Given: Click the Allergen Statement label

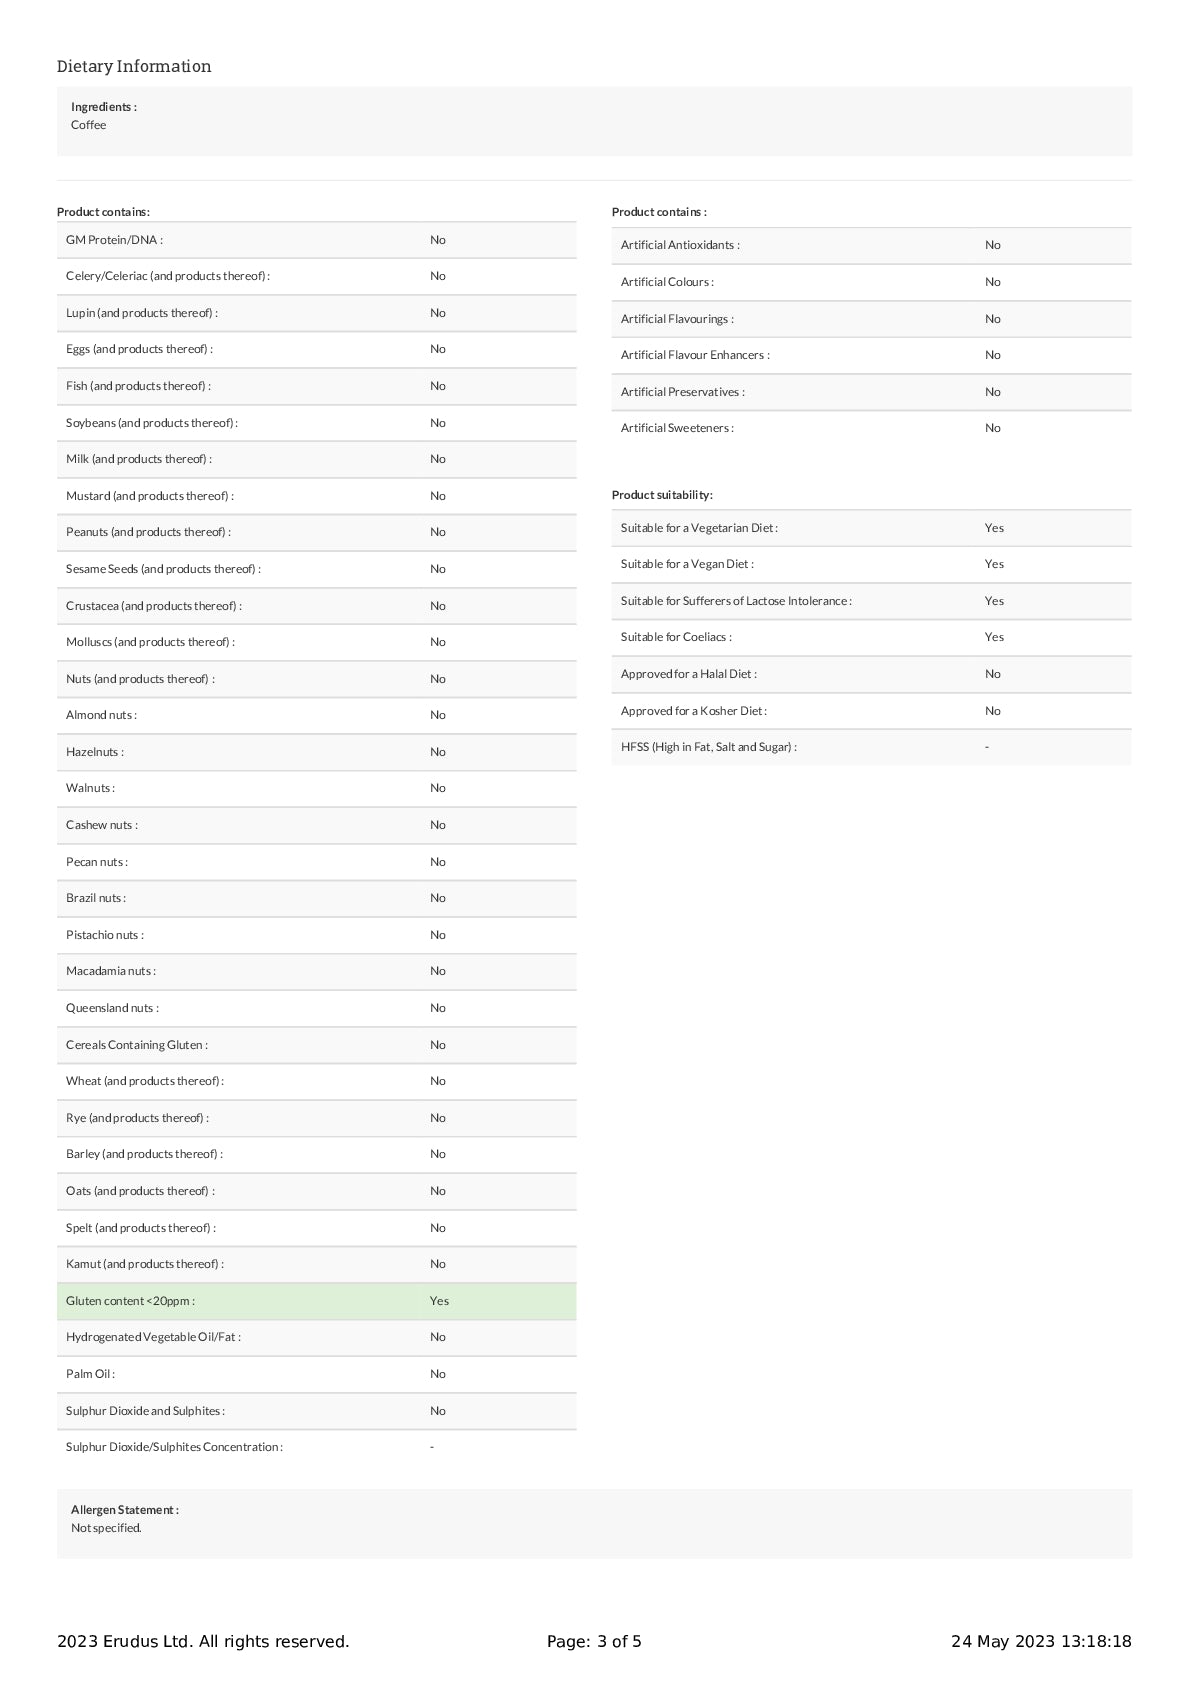Looking at the screenshot, I should point(125,1510).
